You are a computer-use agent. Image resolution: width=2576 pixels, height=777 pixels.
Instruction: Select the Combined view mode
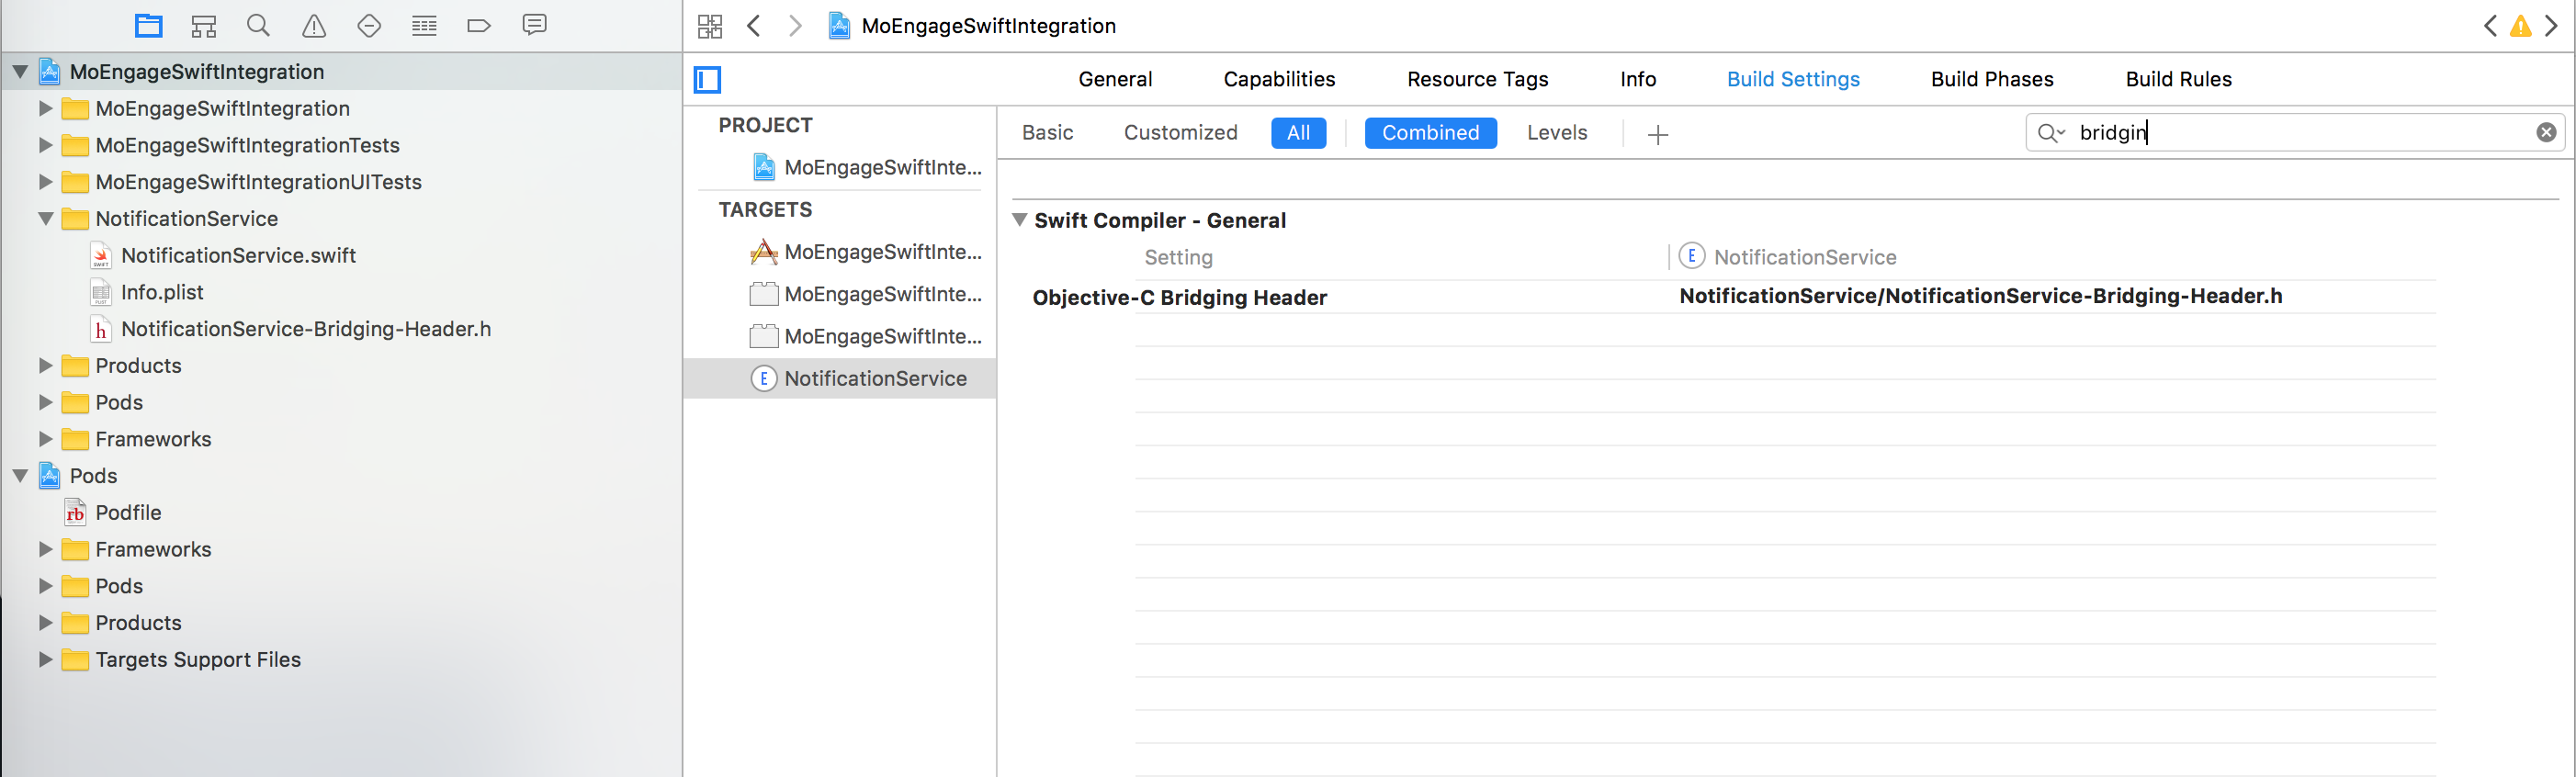1430,133
